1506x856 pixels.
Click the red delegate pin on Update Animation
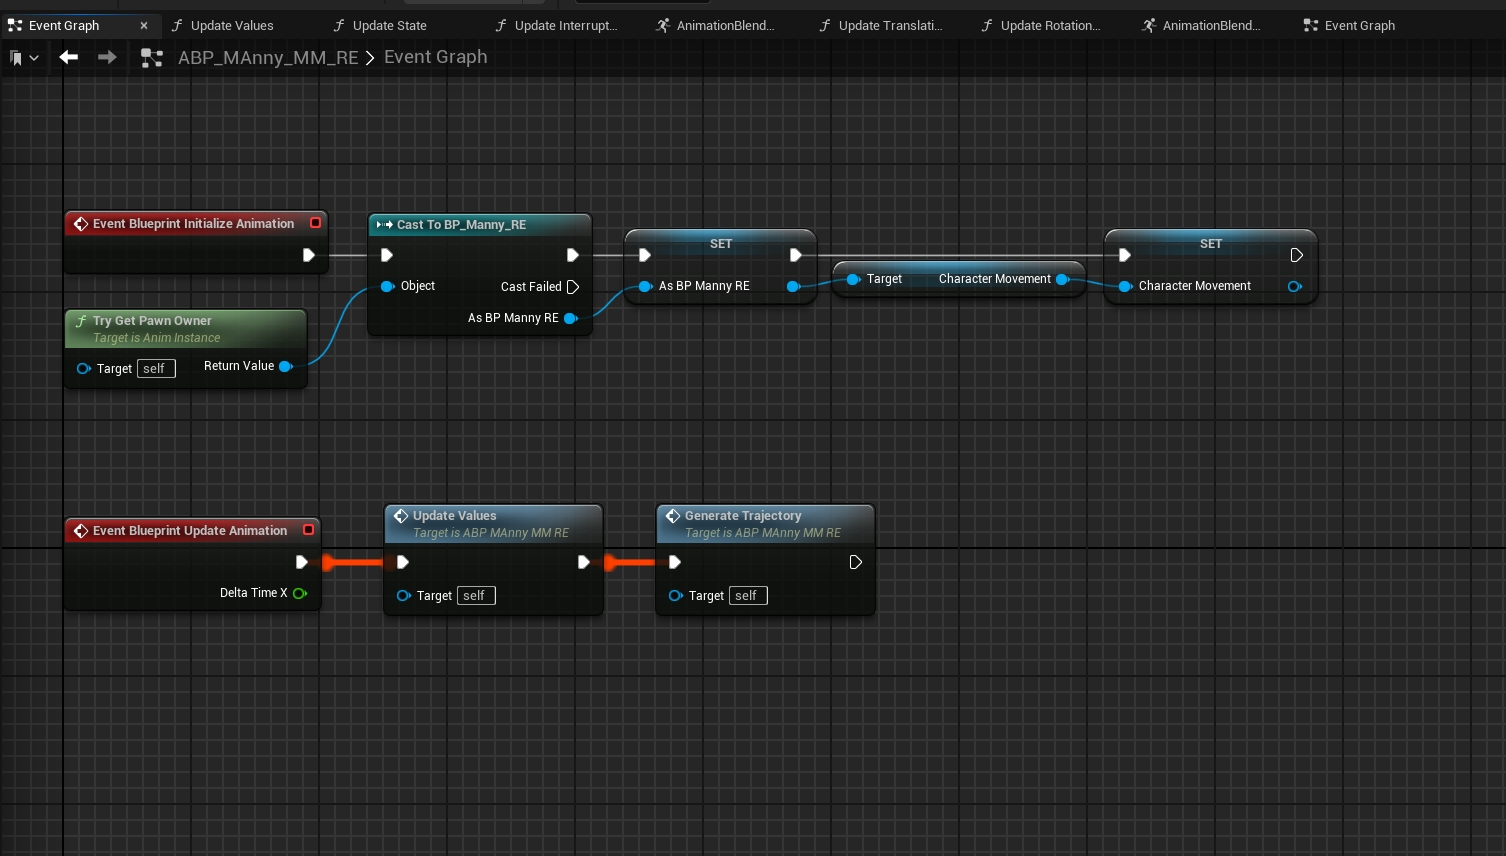(309, 530)
